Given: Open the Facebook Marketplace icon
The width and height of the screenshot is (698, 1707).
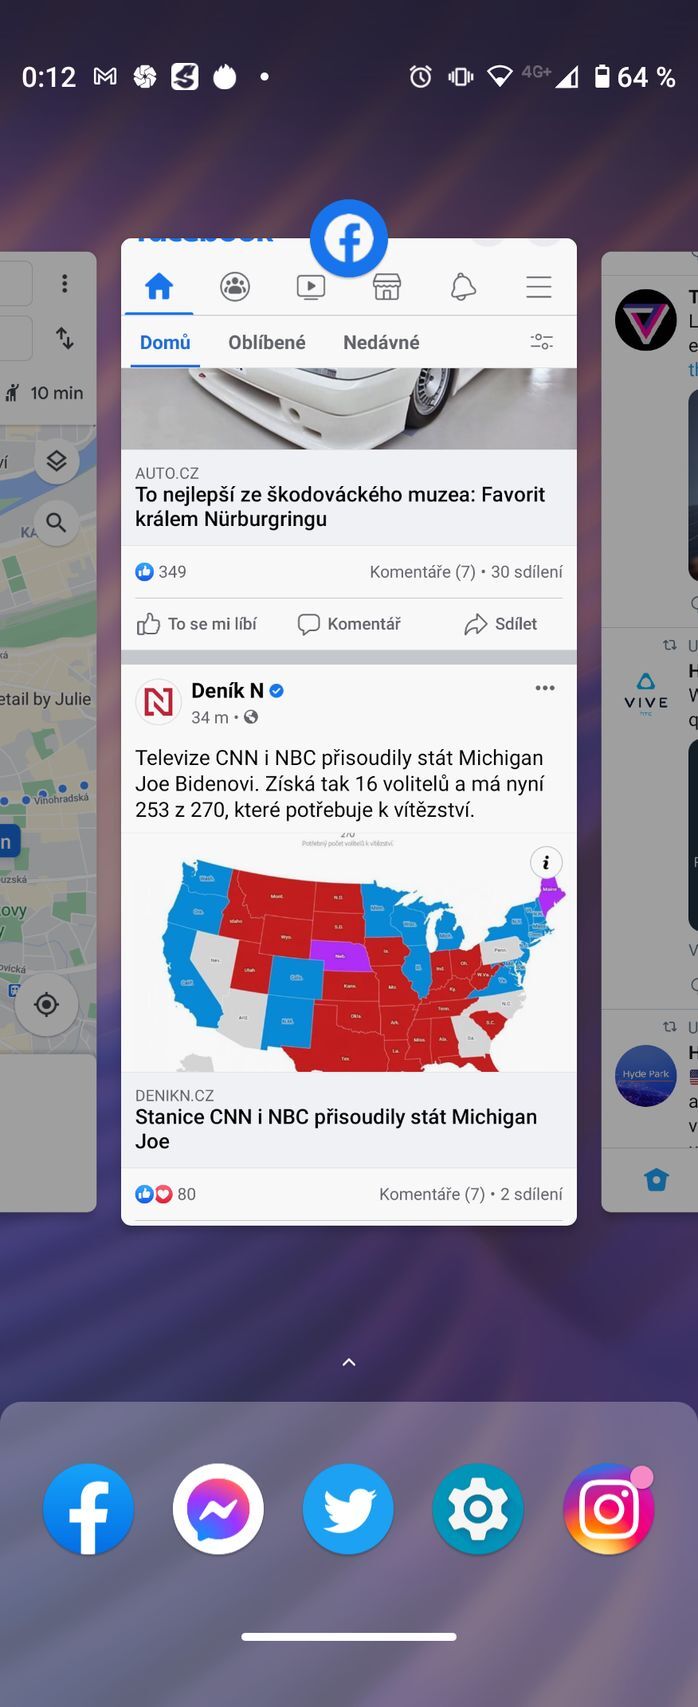Looking at the screenshot, I should 387,288.
